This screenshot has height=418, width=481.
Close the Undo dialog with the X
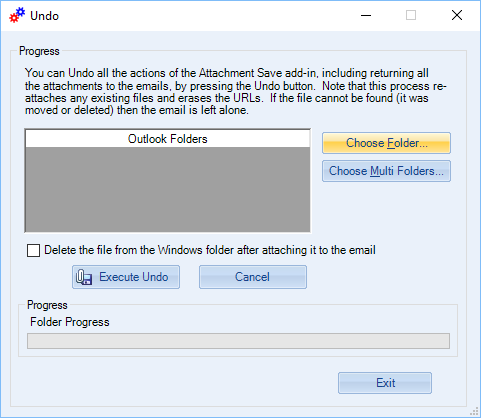(x=457, y=15)
